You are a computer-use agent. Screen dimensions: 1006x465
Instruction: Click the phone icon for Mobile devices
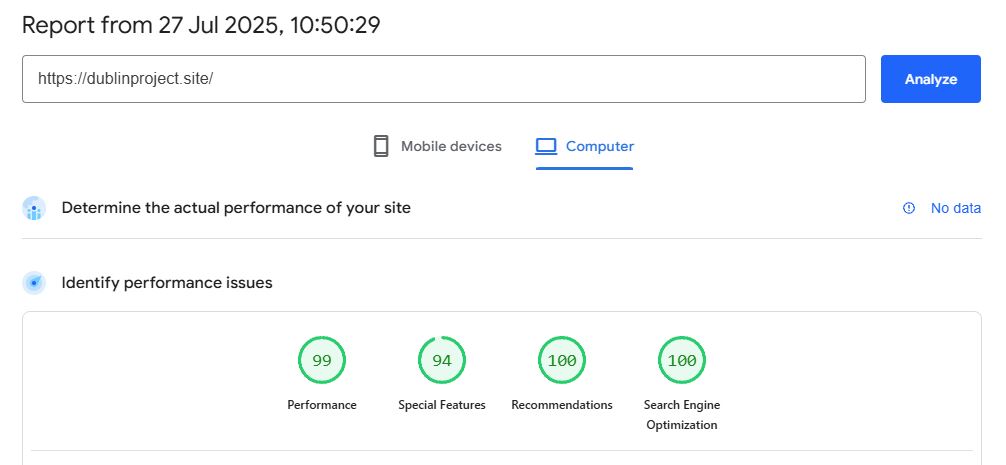point(380,147)
